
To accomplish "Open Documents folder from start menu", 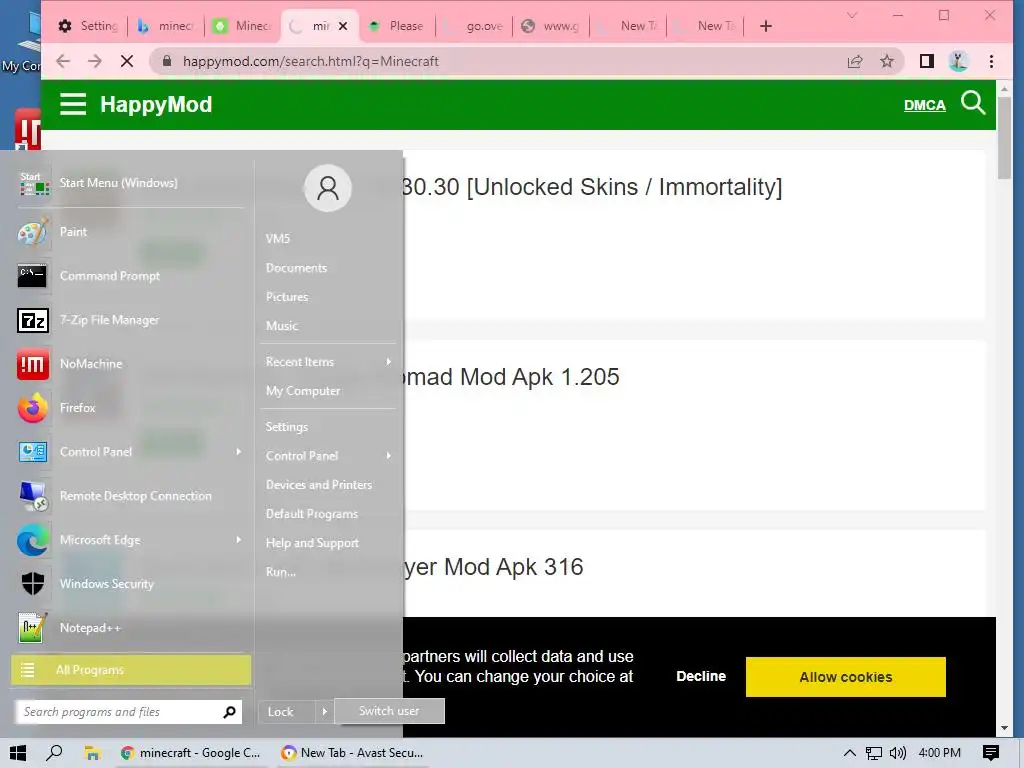I will tap(296, 268).
